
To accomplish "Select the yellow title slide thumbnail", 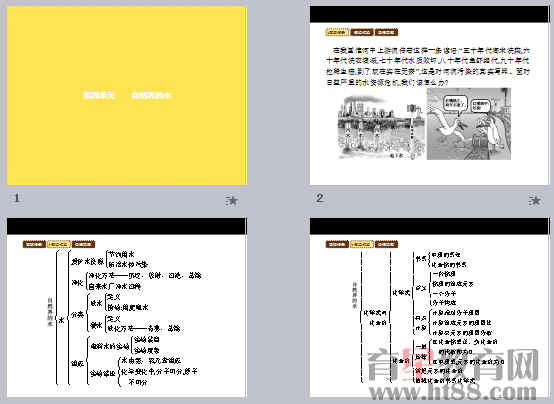I will tap(126, 95).
